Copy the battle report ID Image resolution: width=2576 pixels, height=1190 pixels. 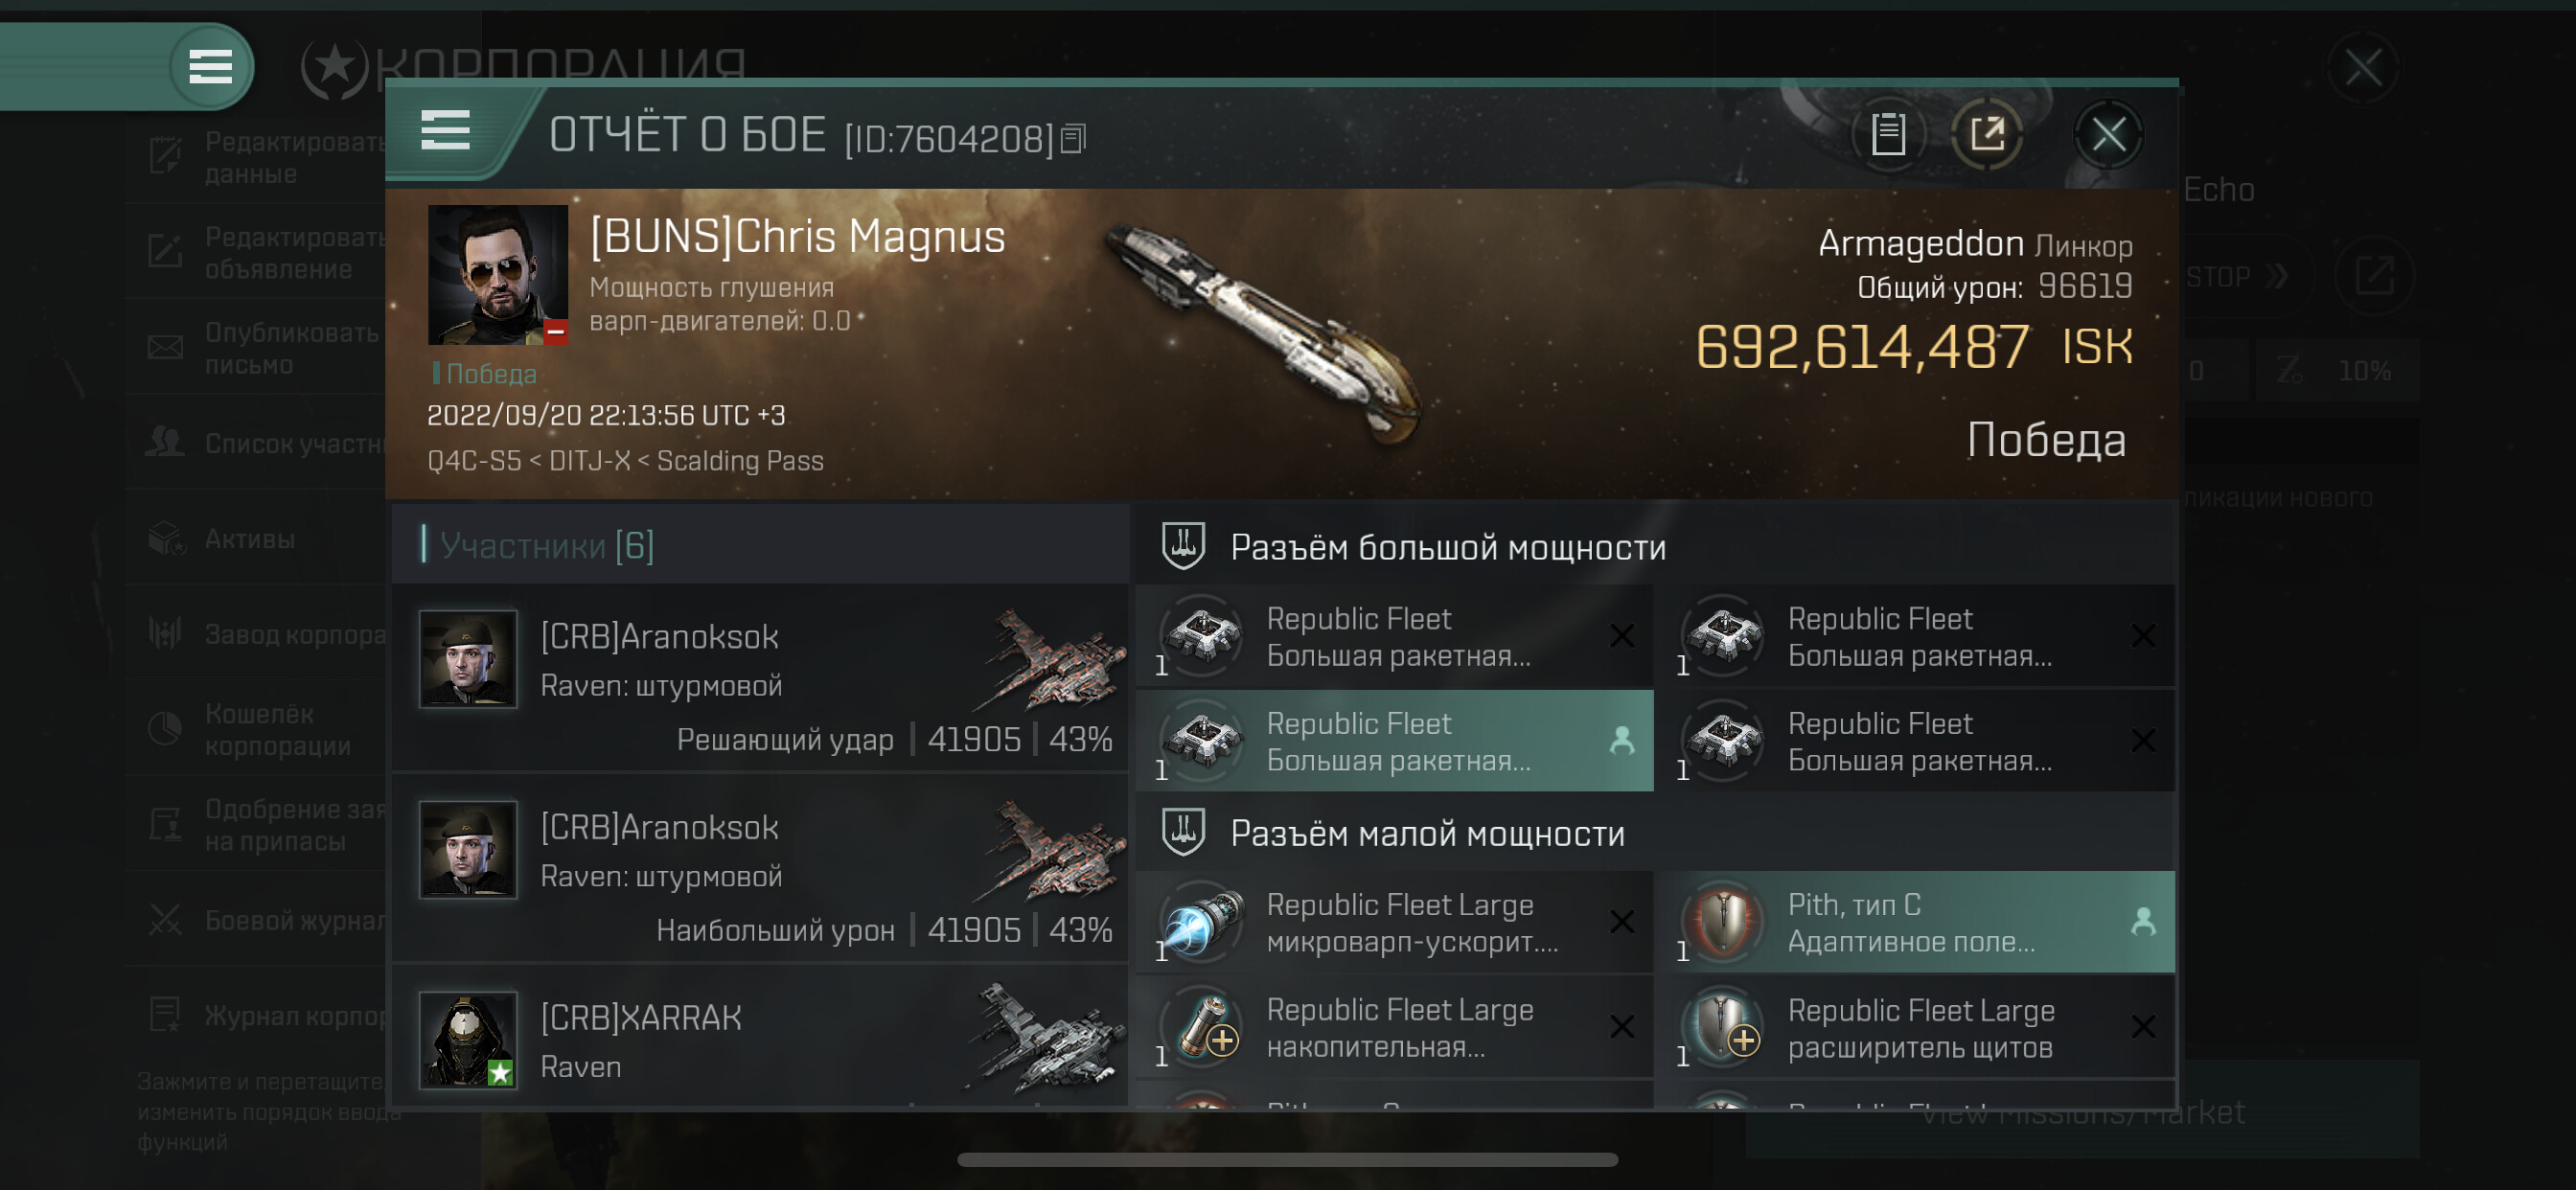click(x=1074, y=139)
